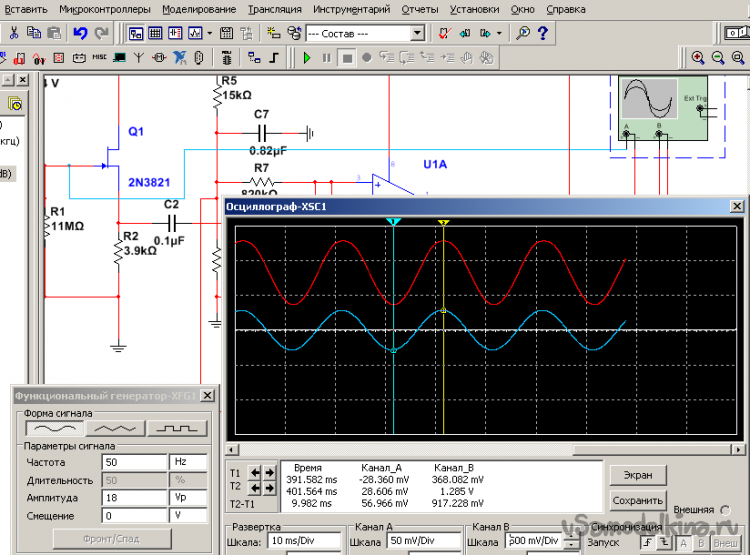The height and width of the screenshot is (555, 750).
Task: Open the Hz frequency unit selector
Action: point(187,463)
